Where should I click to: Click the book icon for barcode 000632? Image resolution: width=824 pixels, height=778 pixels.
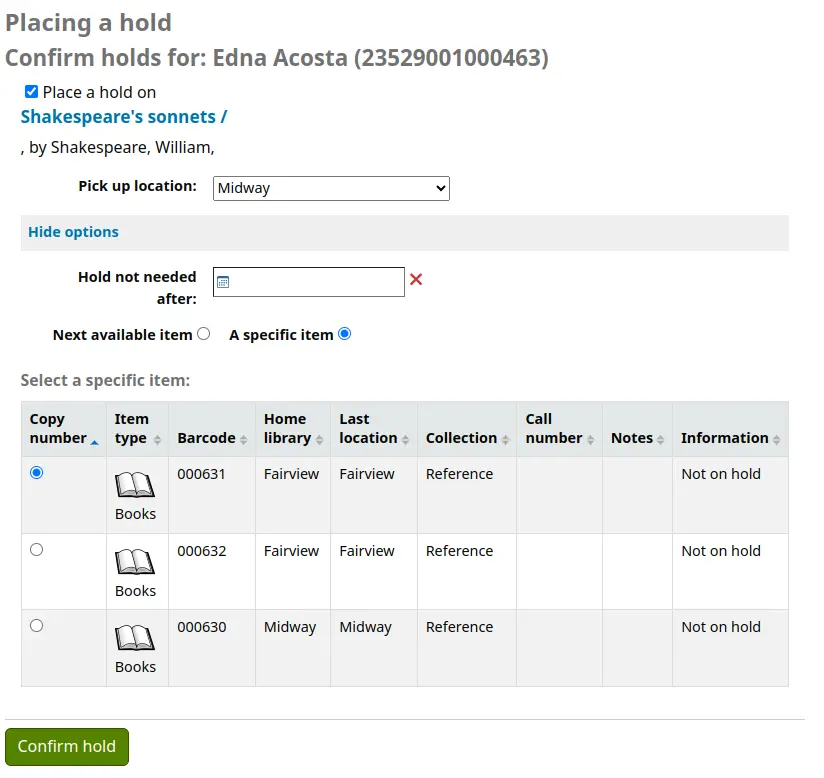[x=135, y=561]
